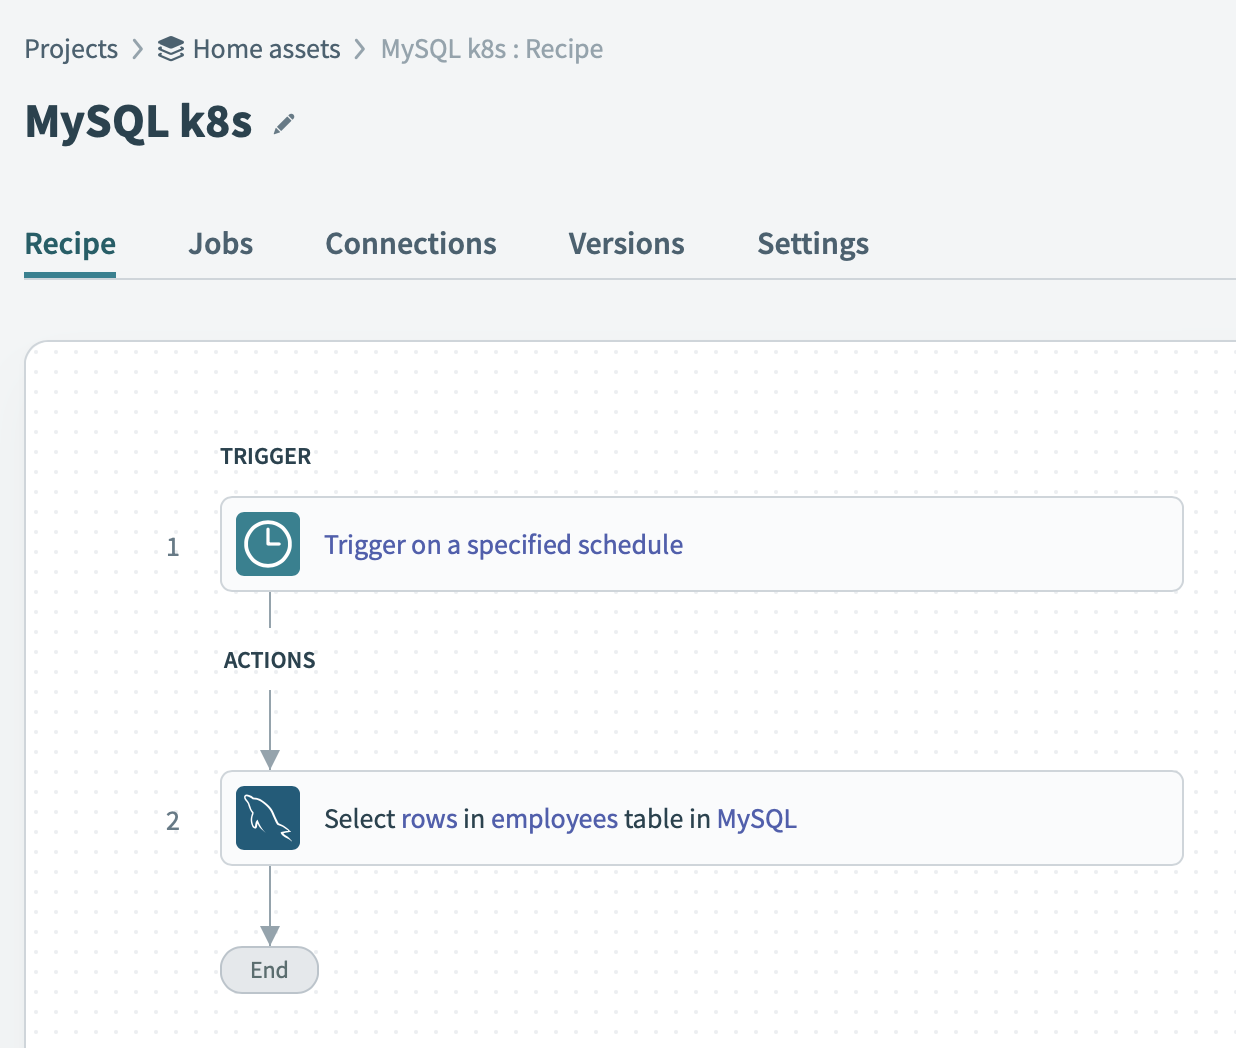The height and width of the screenshot is (1048, 1236).
Task: Click MySQL k8s : Recipe breadcrumb text
Action: tap(492, 49)
